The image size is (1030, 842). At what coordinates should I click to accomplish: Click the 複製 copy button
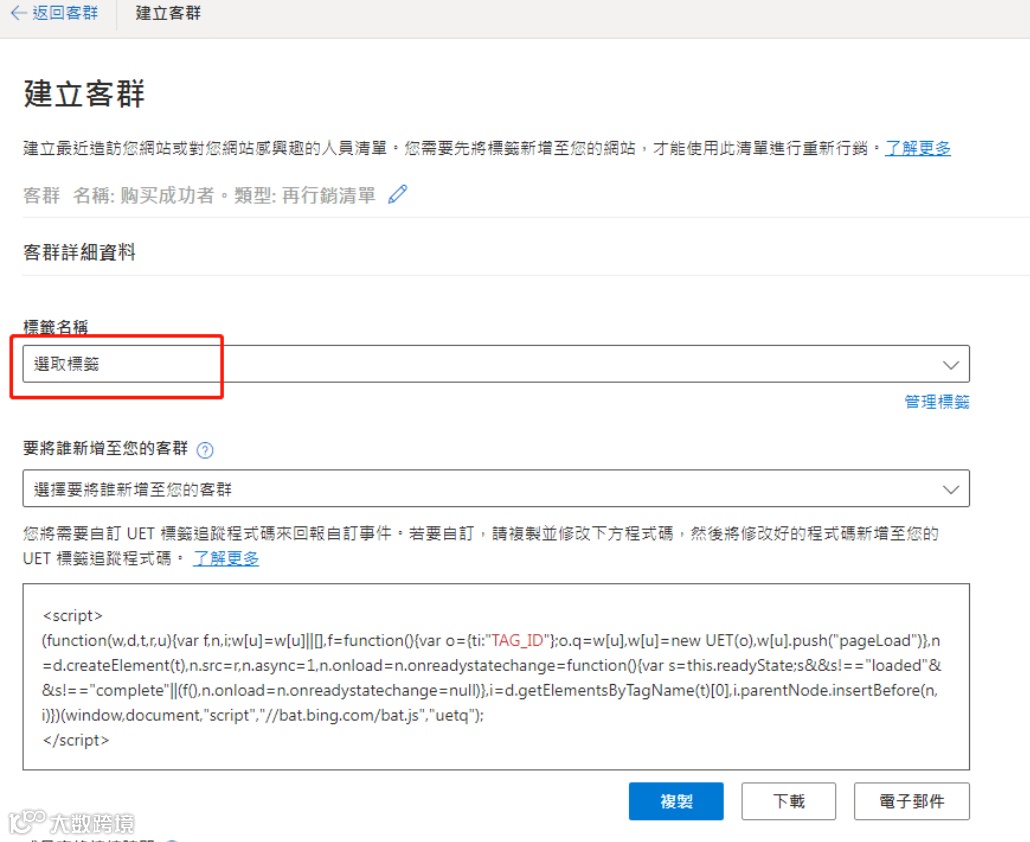676,801
